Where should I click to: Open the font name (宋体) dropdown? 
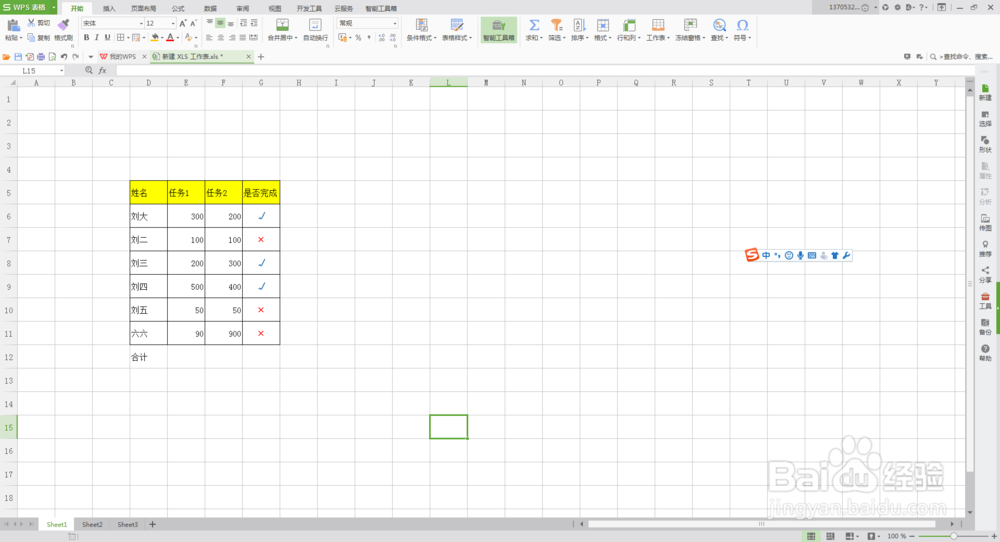141,23
